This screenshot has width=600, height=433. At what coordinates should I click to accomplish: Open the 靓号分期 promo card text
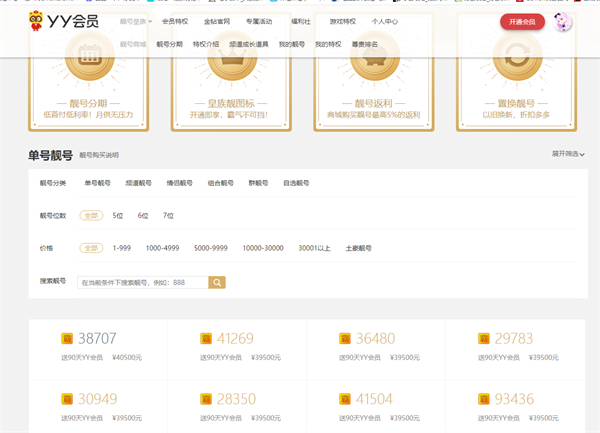[88, 109]
